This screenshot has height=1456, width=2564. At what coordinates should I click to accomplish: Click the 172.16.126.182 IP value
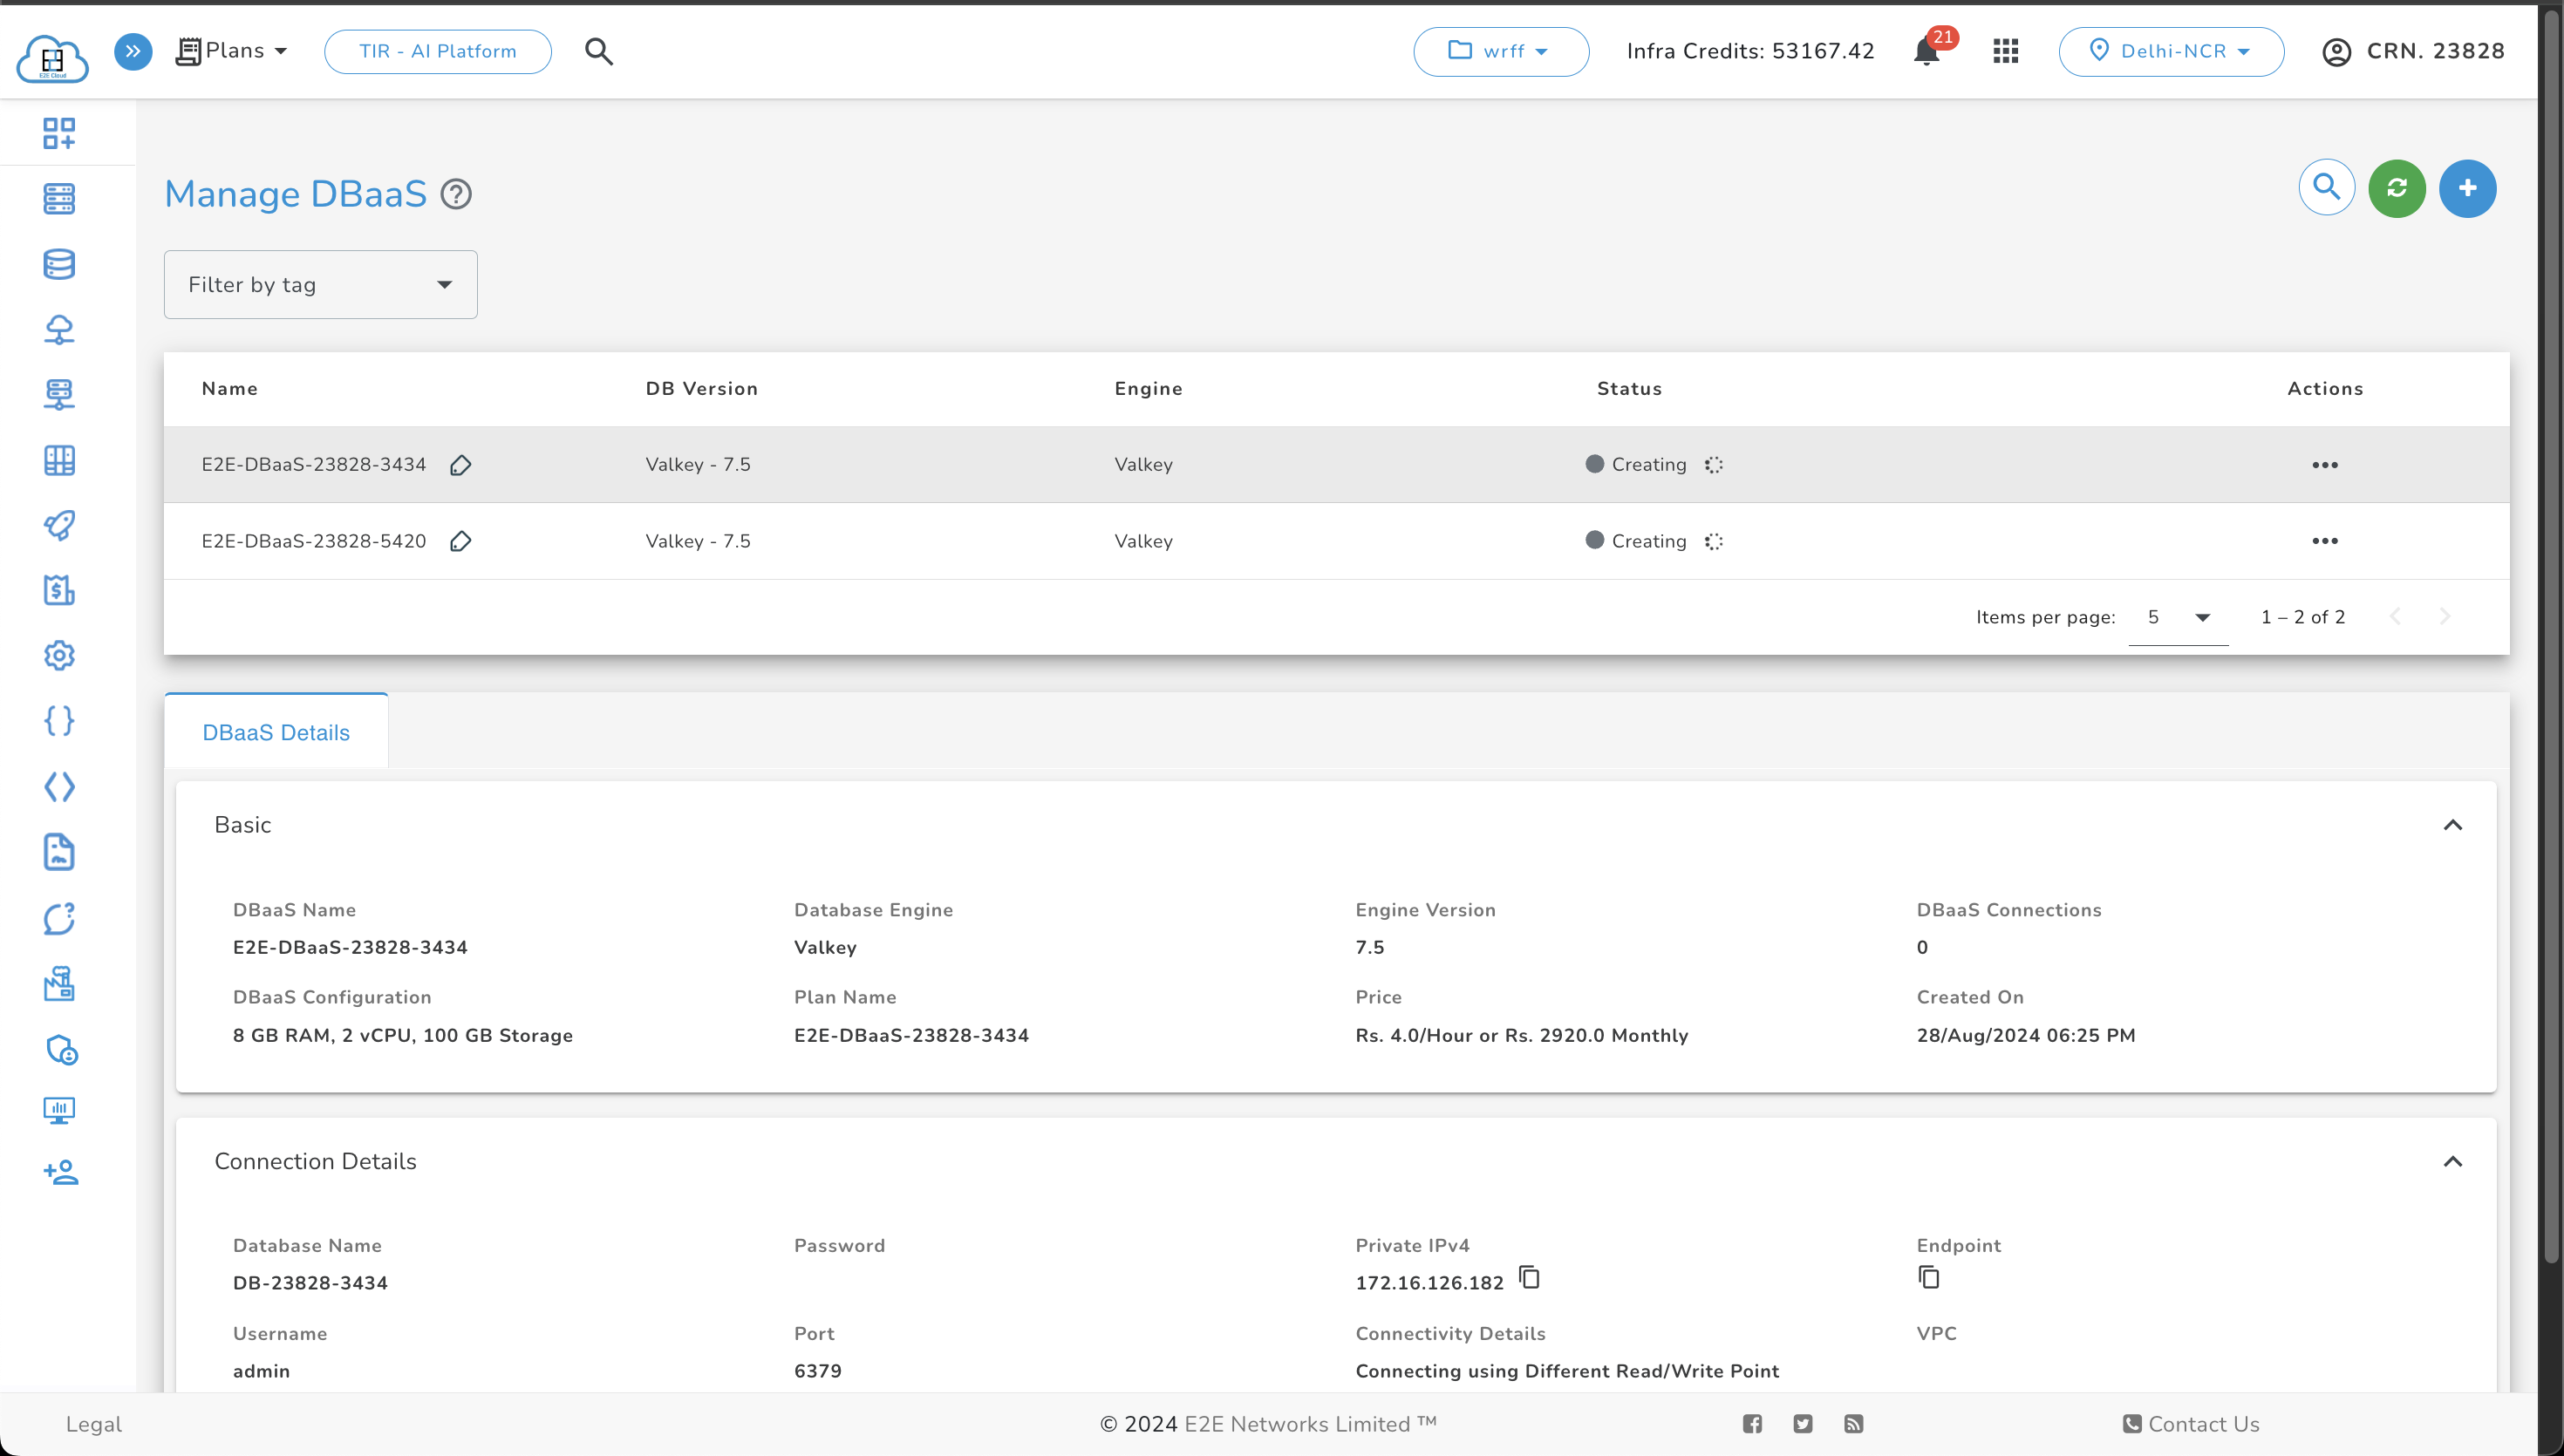coord(1429,1283)
